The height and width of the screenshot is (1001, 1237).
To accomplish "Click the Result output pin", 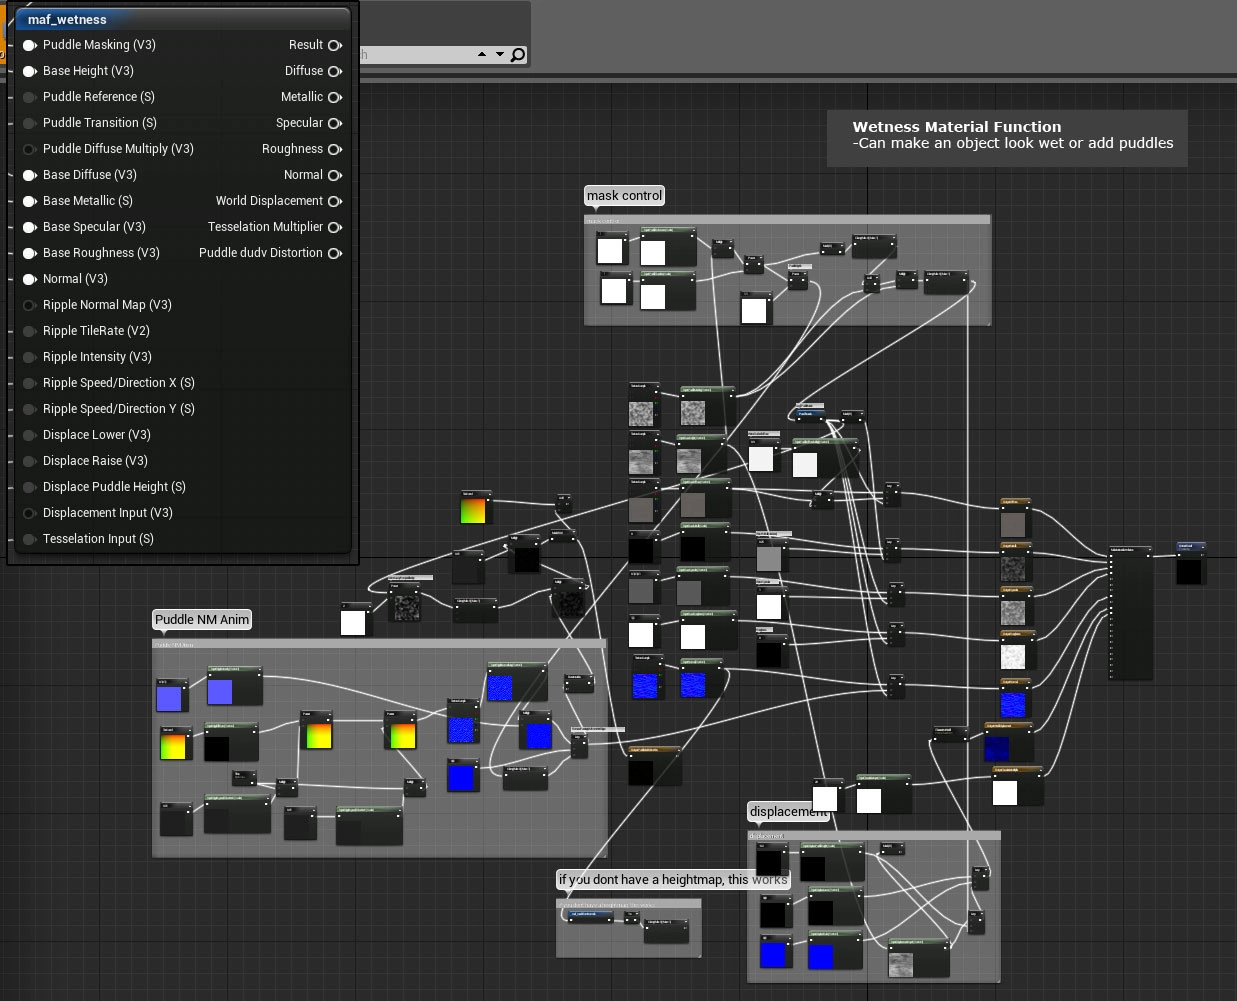I will (x=334, y=45).
